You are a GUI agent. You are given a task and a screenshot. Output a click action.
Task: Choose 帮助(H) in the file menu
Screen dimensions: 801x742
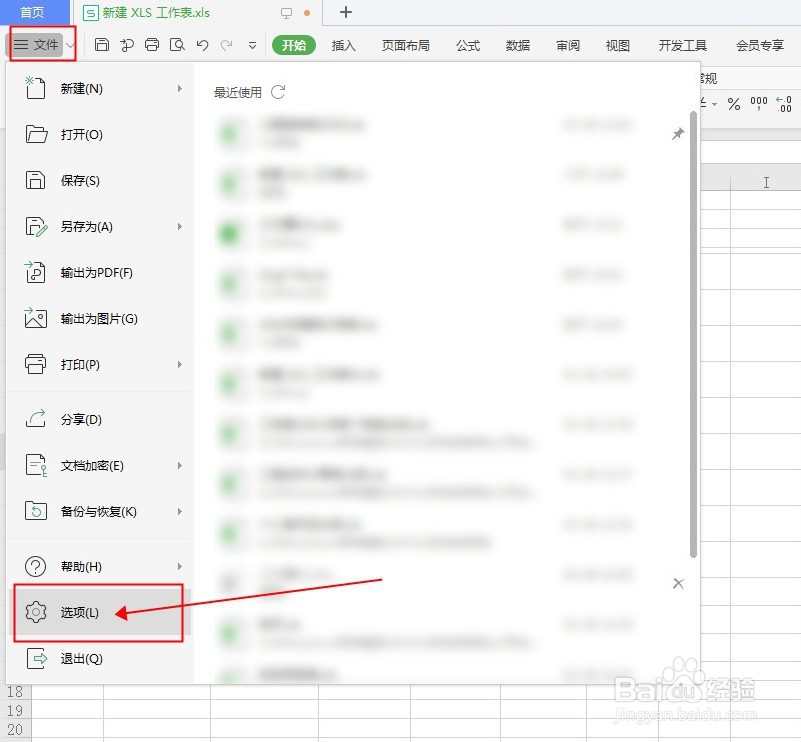100,567
